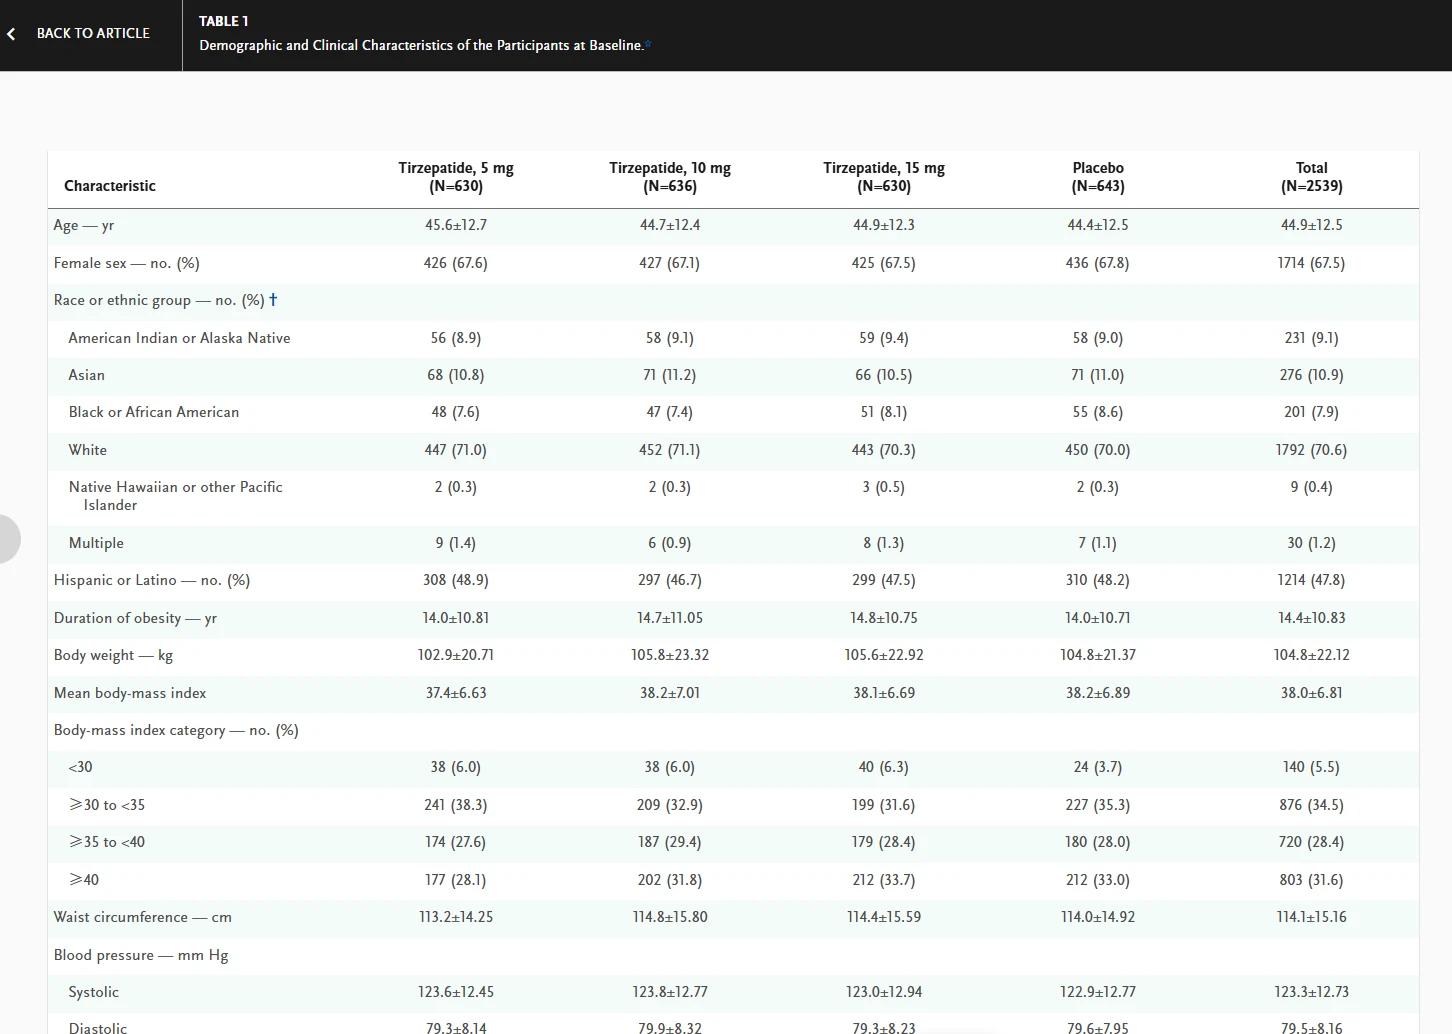Select the Asian row label

[x=87, y=375]
